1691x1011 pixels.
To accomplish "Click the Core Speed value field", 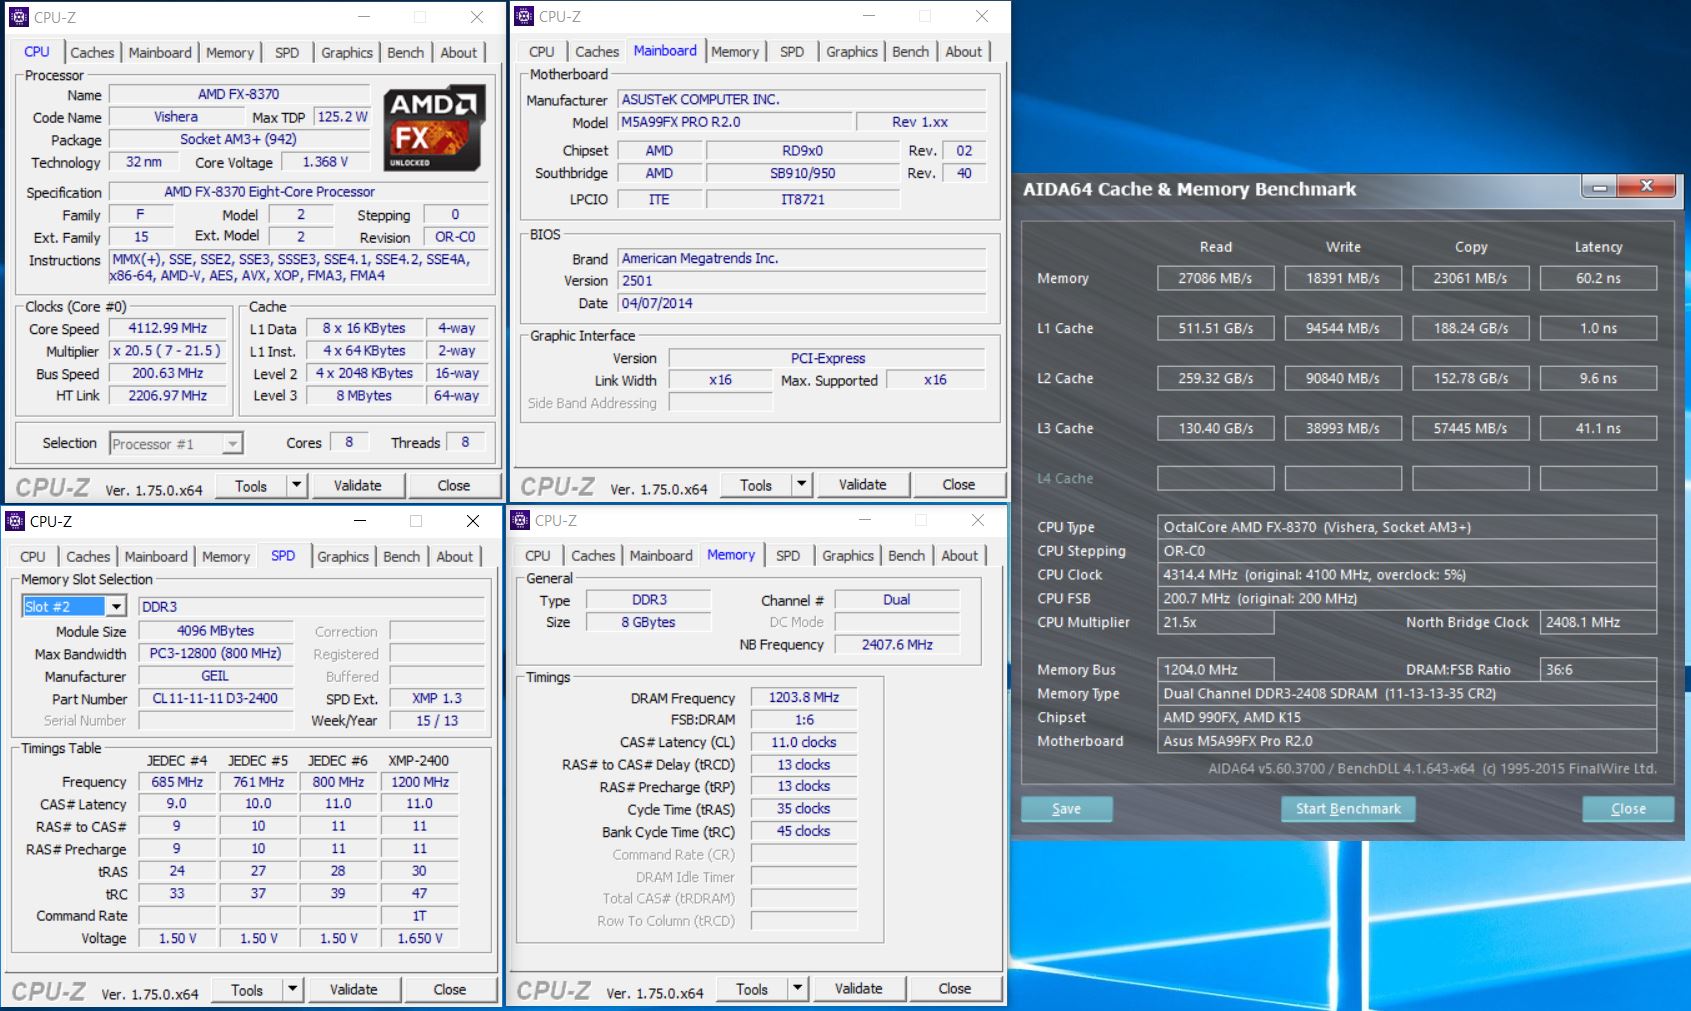I will [x=167, y=329].
